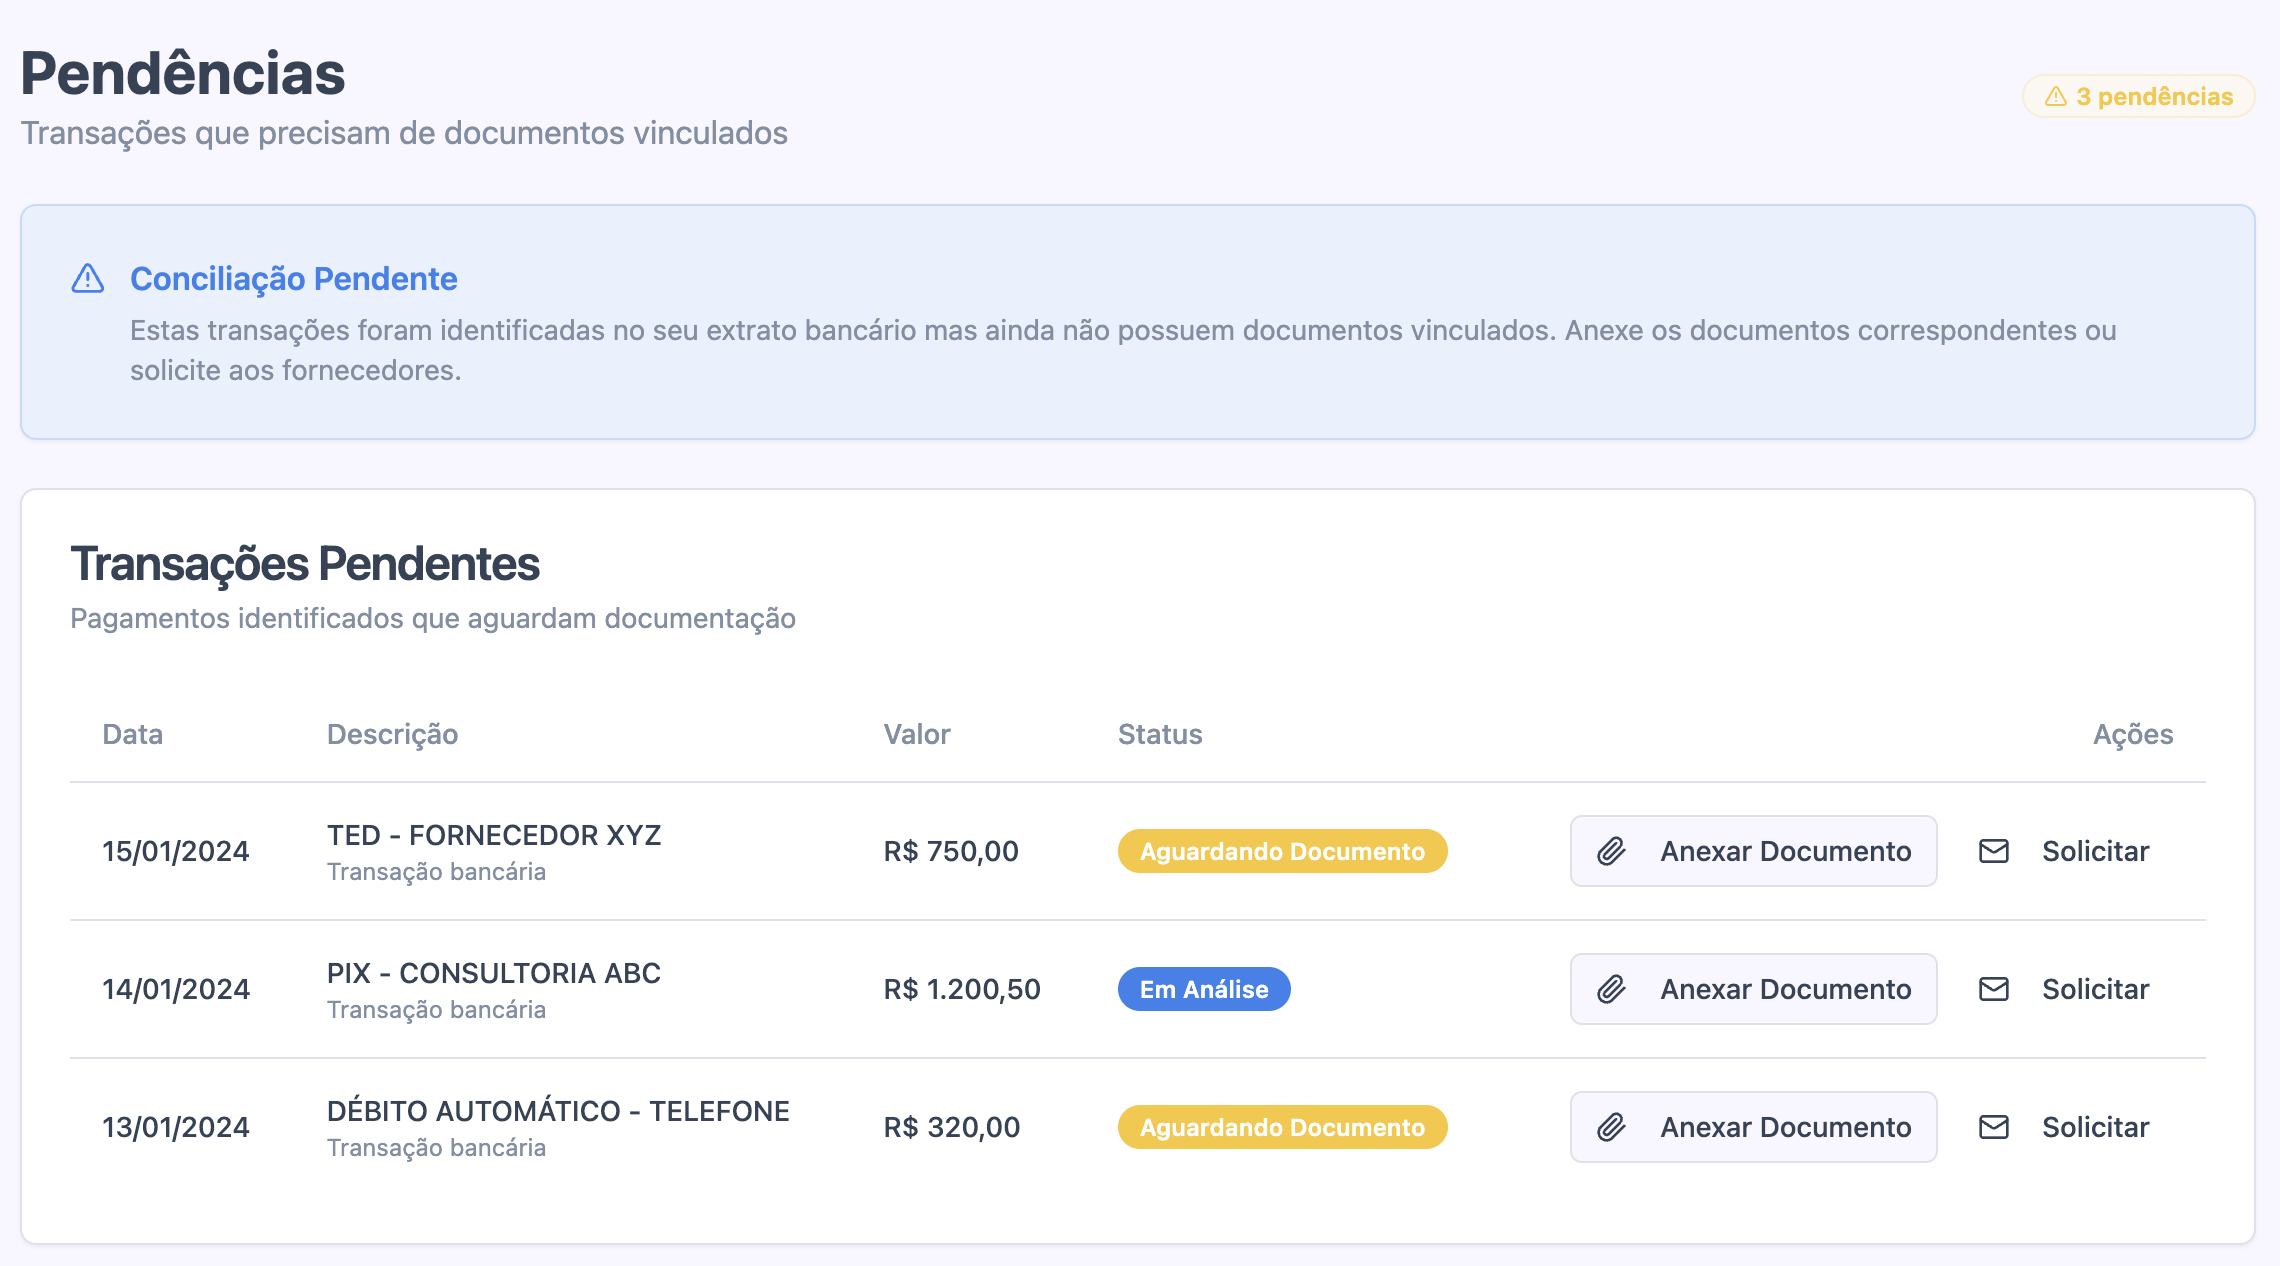This screenshot has width=2280, height=1266.
Task: Click the Status column header
Action: (1159, 734)
